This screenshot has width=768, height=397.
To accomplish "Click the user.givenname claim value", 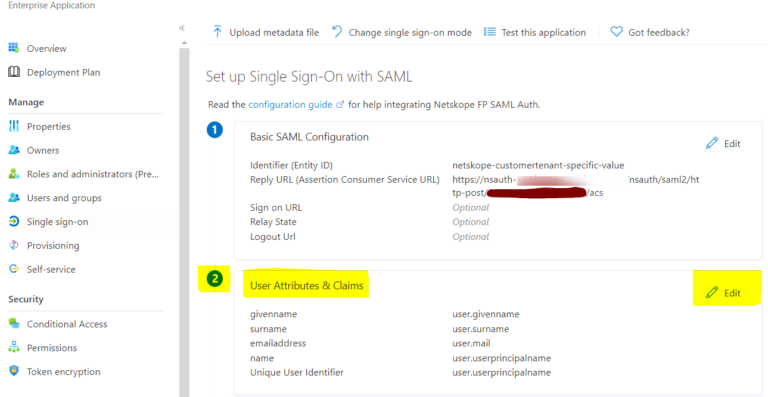I will click(486, 314).
